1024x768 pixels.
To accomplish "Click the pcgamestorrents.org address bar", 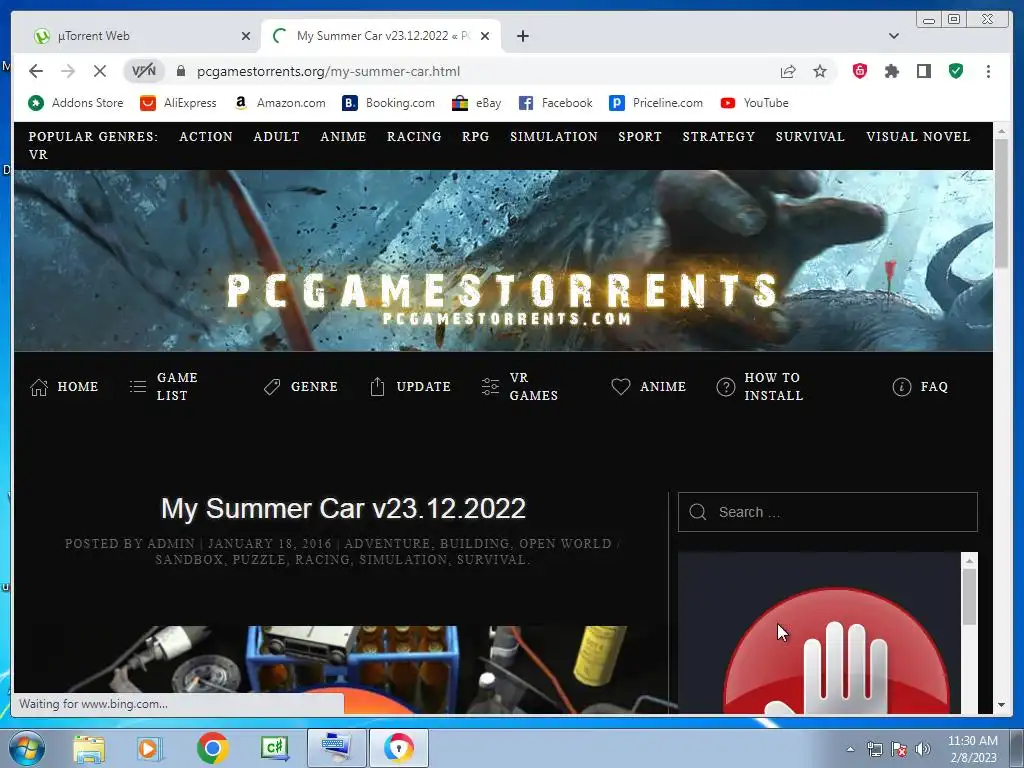I will (x=328, y=71).
